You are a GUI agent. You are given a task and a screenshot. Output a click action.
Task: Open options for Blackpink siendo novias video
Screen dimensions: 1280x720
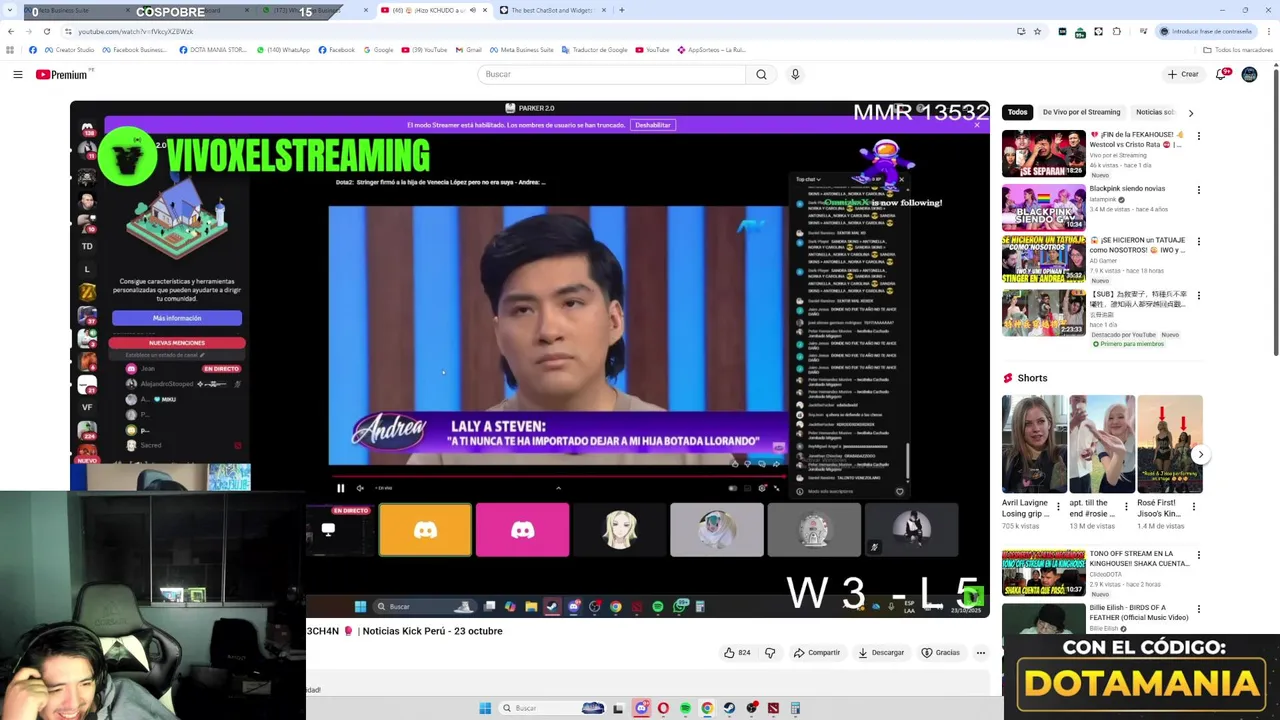coord(1199,190)
